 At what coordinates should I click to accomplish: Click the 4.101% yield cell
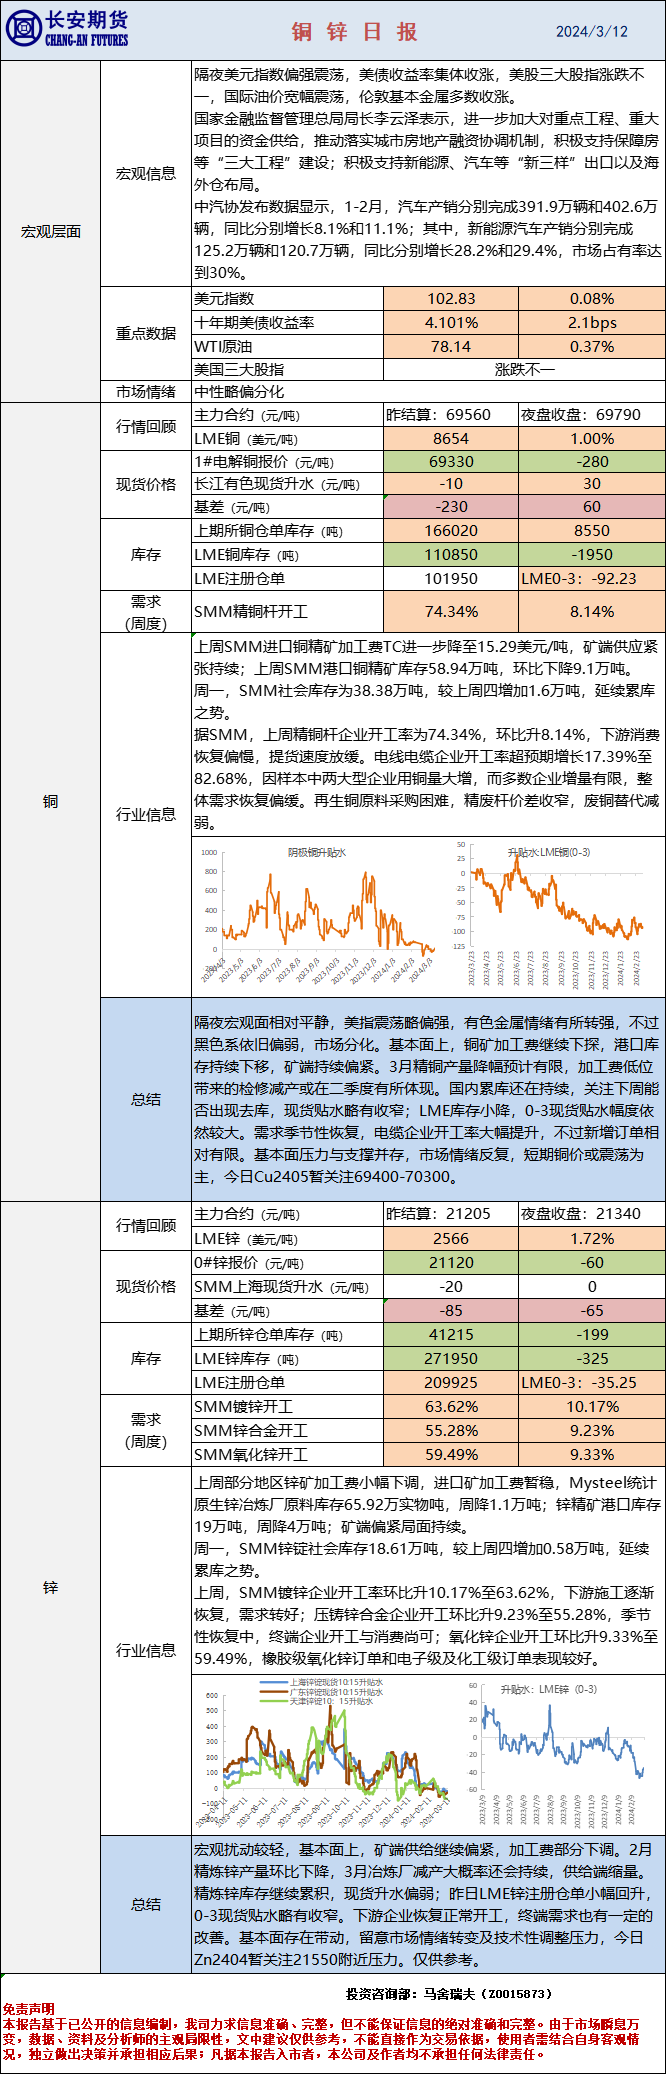point(451,322)
